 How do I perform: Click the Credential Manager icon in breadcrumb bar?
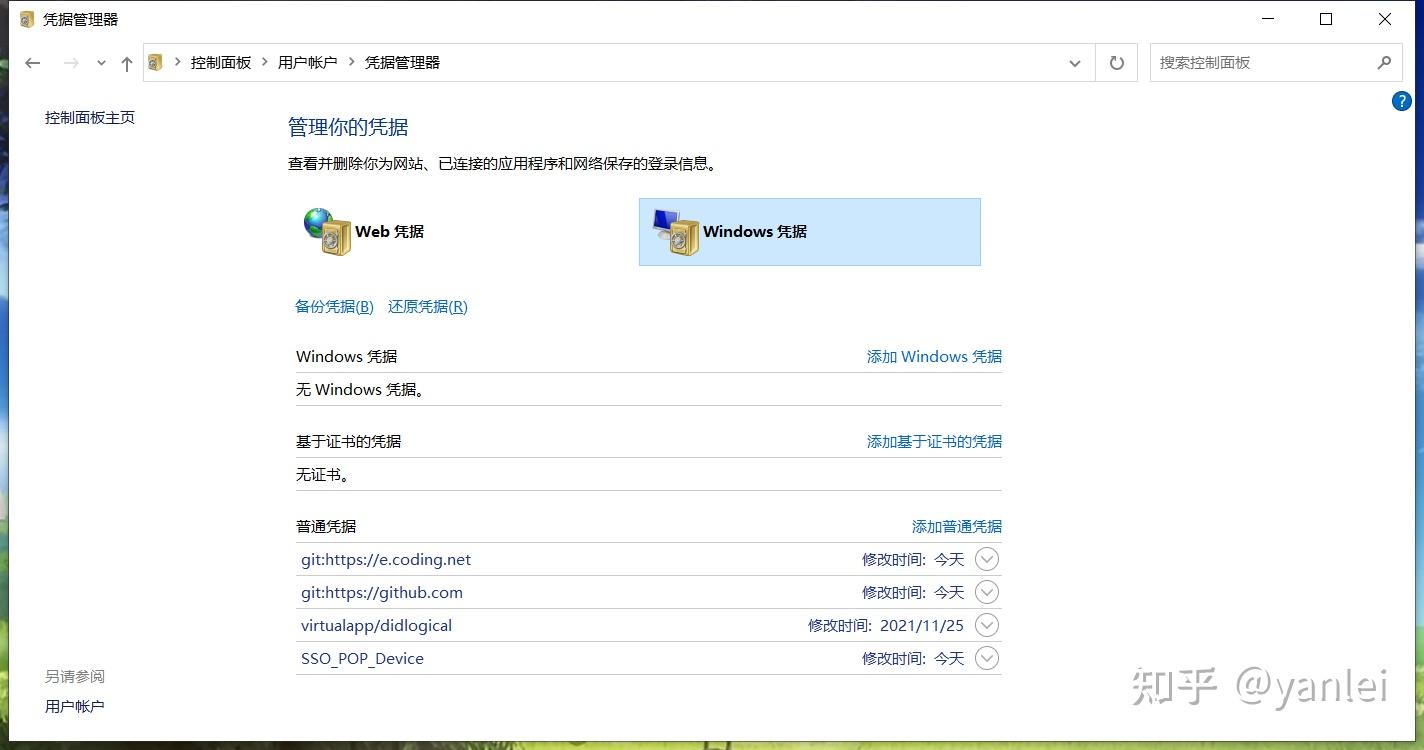[156, 61]
